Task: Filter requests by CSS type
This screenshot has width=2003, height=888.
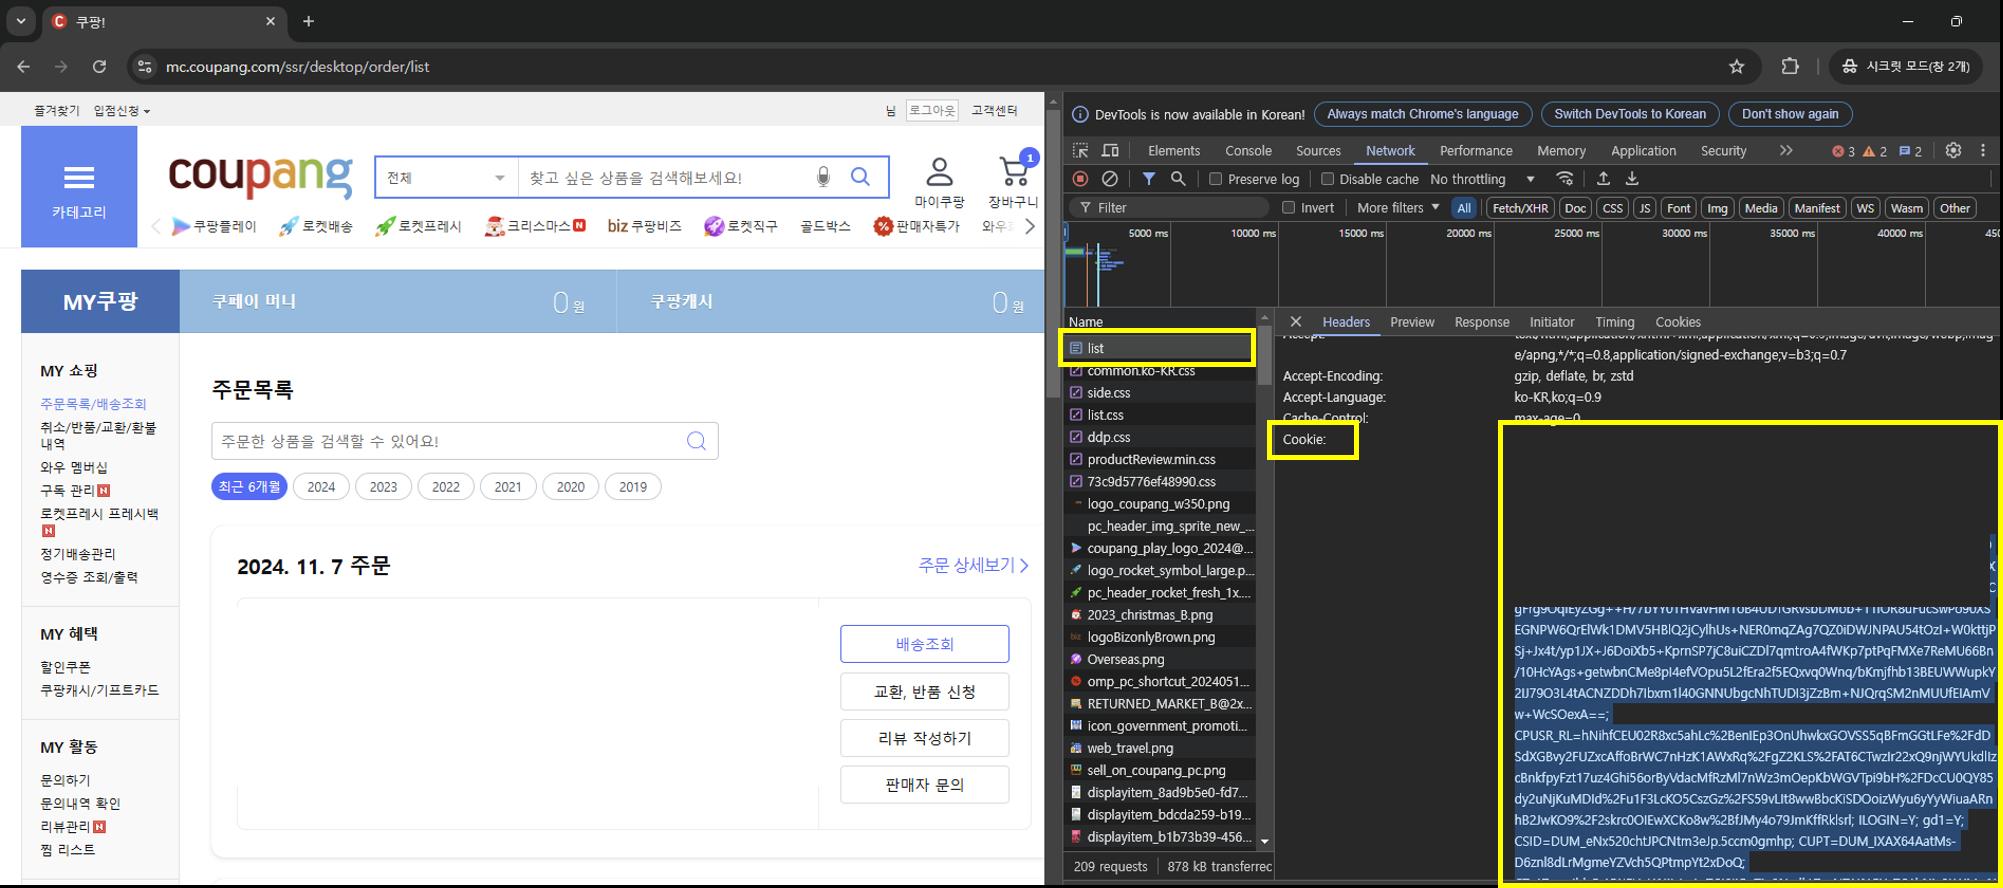Action: tap(1612, 208)
